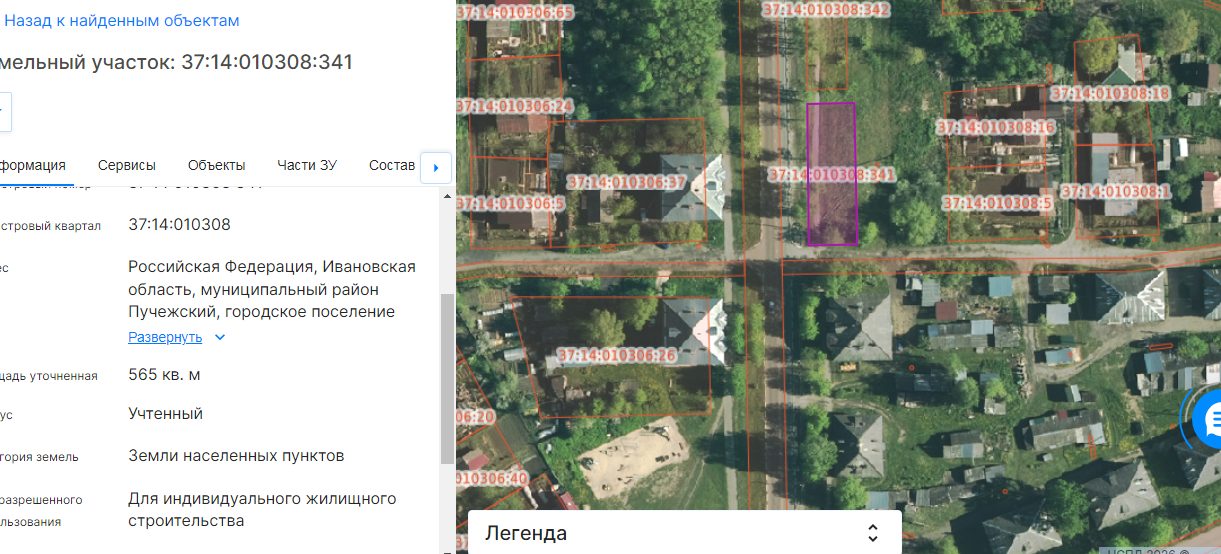Open the Состав tab

point(392,166)
